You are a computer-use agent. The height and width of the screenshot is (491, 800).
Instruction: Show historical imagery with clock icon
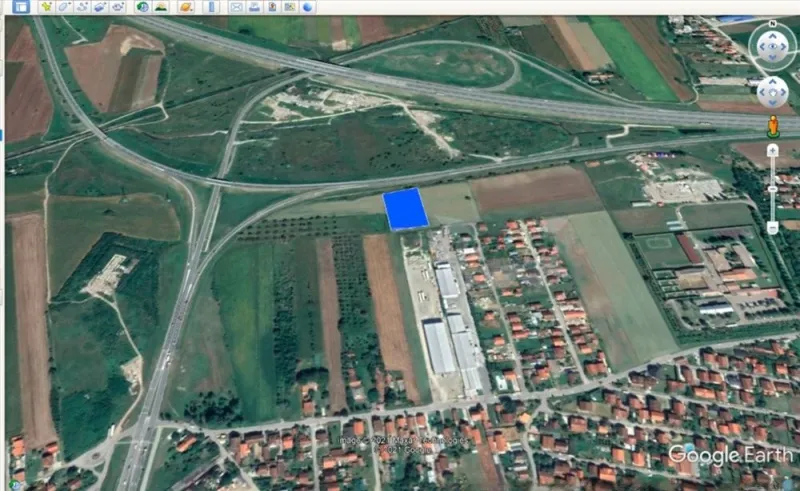point(143,6)
